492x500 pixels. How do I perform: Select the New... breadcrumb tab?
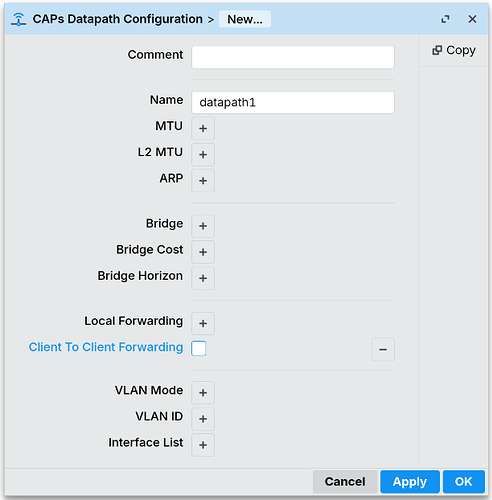click(x=245, y=19)
